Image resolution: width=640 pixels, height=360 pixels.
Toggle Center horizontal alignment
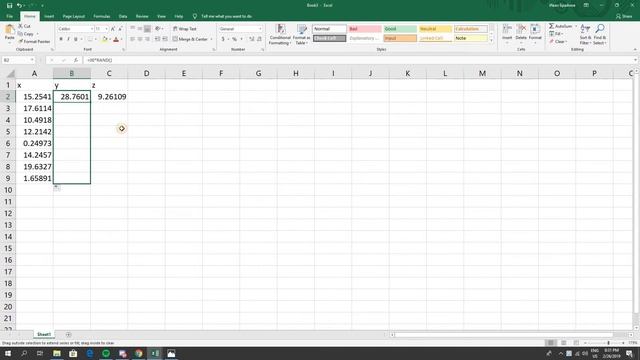(140, 39)
